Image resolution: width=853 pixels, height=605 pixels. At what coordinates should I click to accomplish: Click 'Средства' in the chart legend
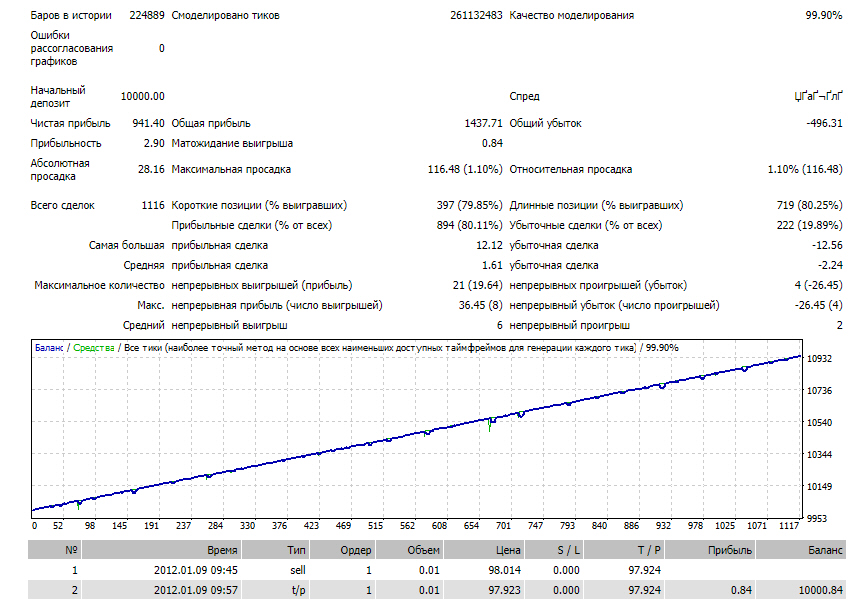click(94, 348)
